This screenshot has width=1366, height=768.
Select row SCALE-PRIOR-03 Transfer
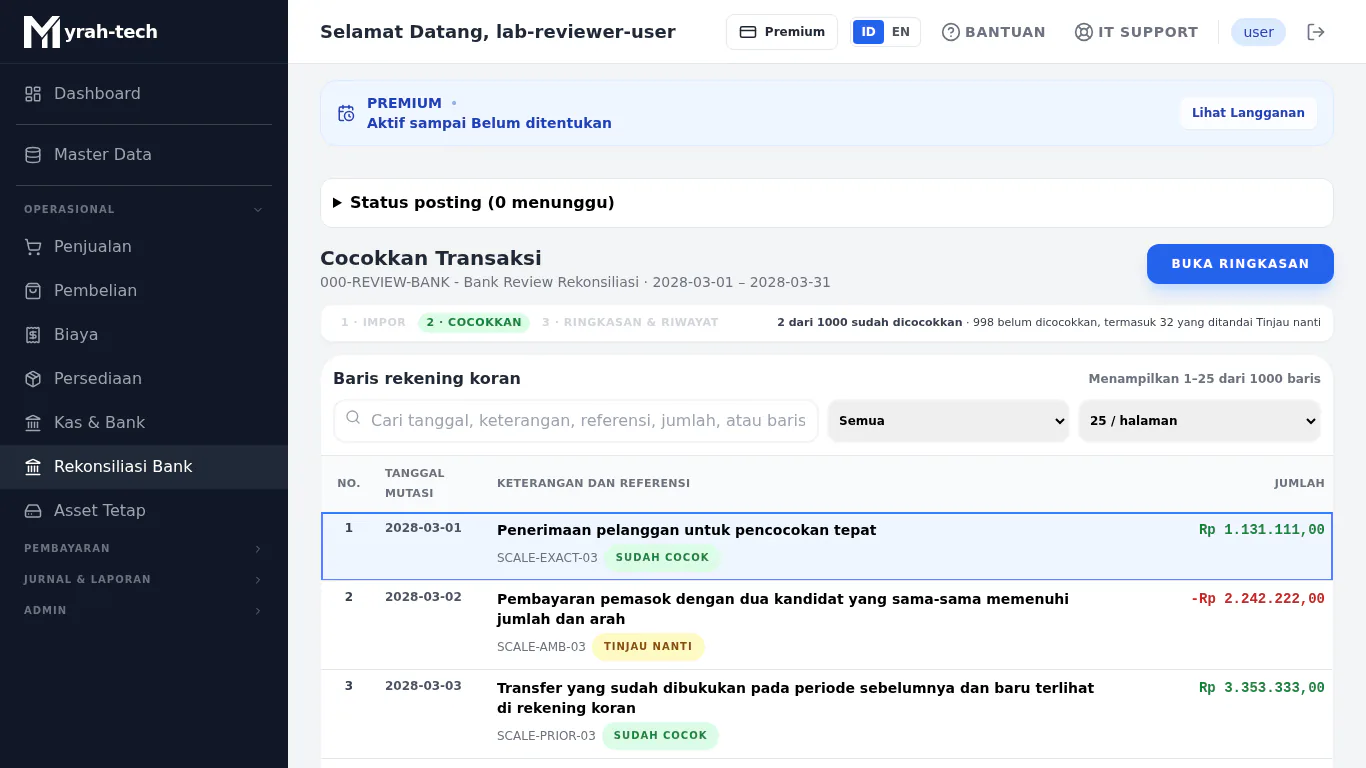pos(827,714)
